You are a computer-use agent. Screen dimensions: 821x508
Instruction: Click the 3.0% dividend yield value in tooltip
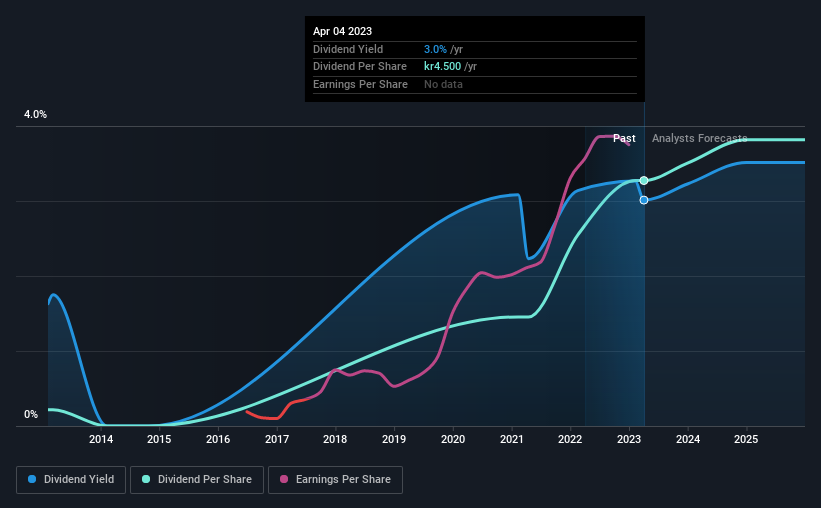[435, 49]
